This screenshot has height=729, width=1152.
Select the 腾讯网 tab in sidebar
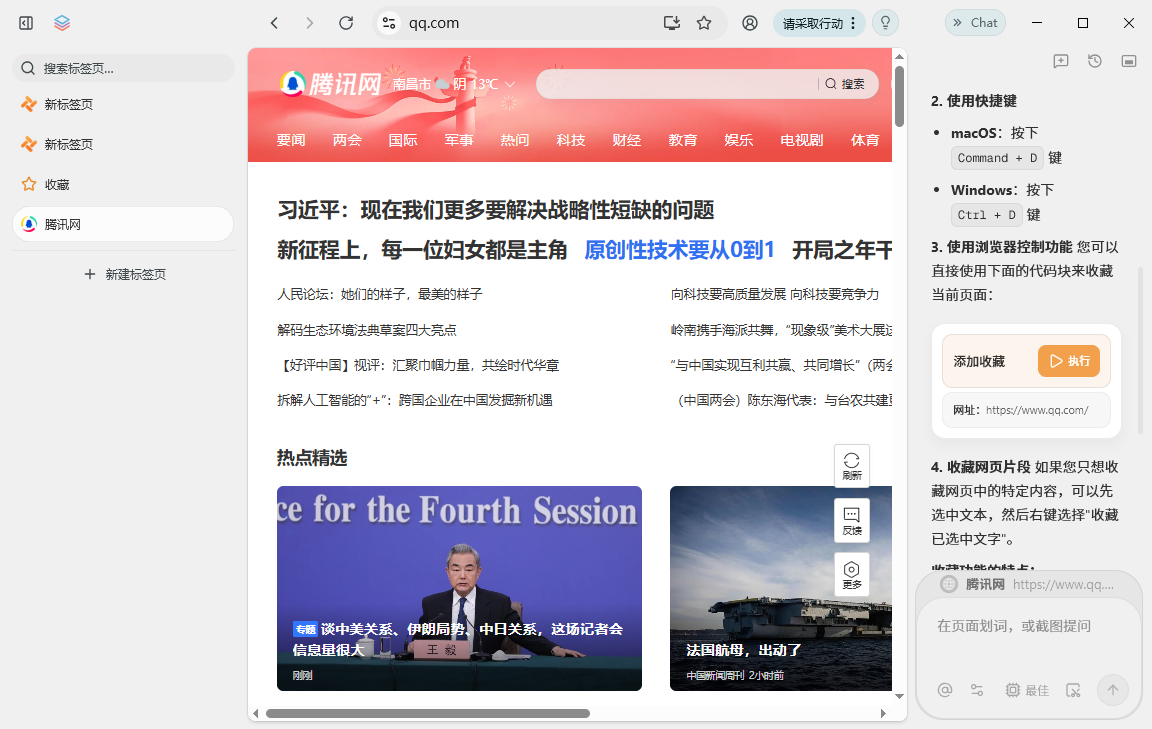123,224
